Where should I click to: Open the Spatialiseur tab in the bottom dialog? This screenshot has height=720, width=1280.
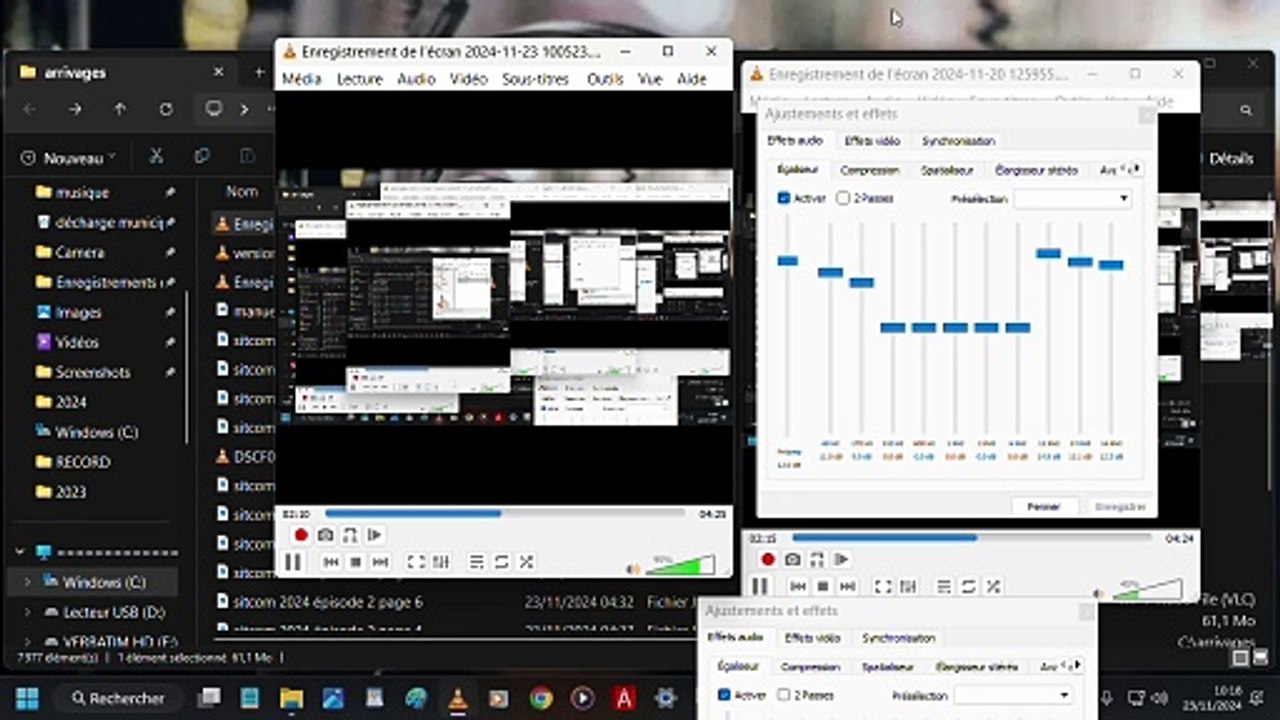point(887,667)
